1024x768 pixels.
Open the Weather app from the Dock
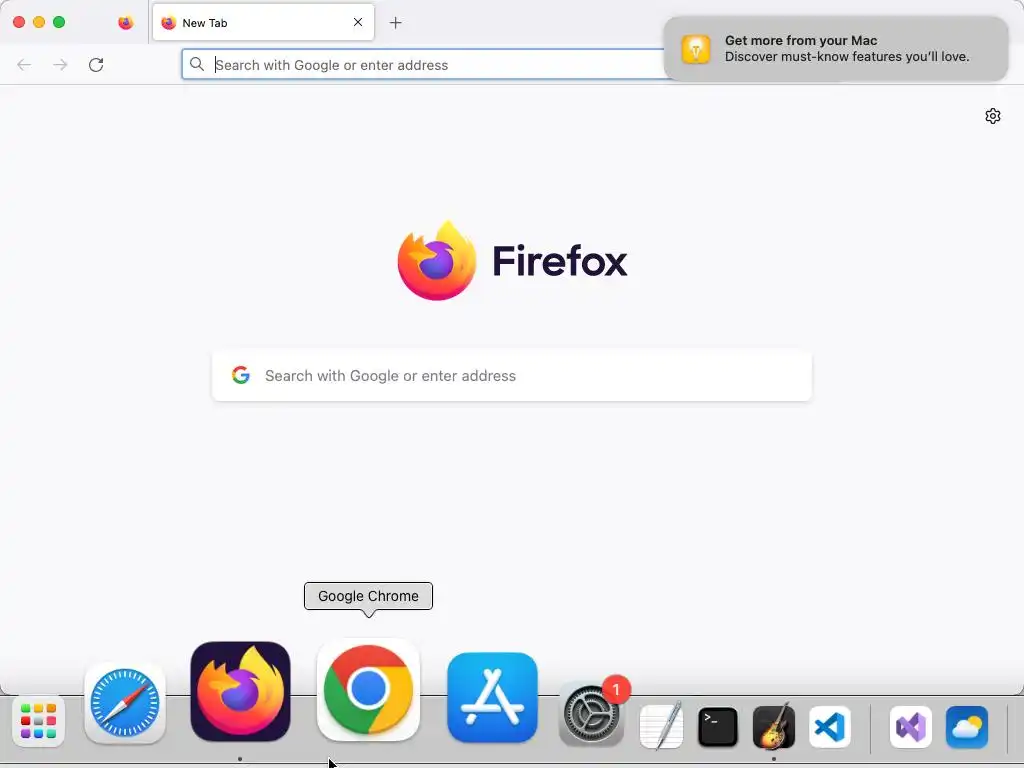click(x=967, y=727)
